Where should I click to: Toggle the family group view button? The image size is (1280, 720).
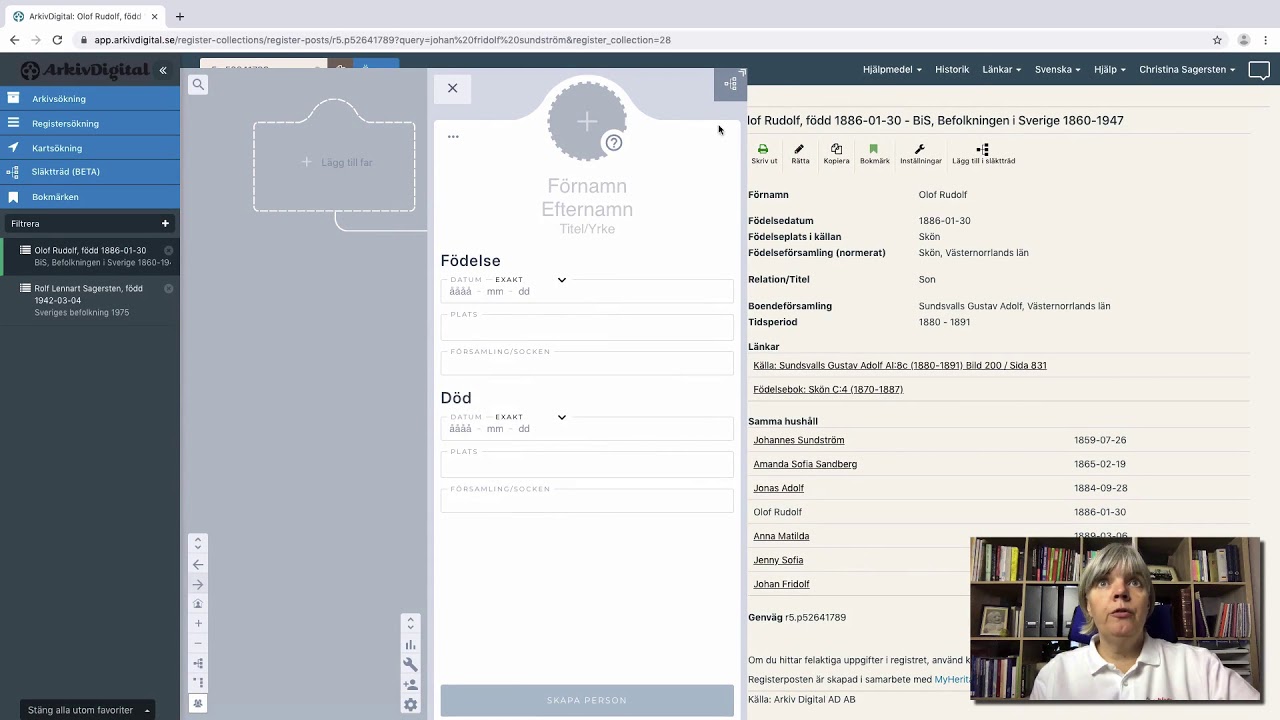click(198, 703)
